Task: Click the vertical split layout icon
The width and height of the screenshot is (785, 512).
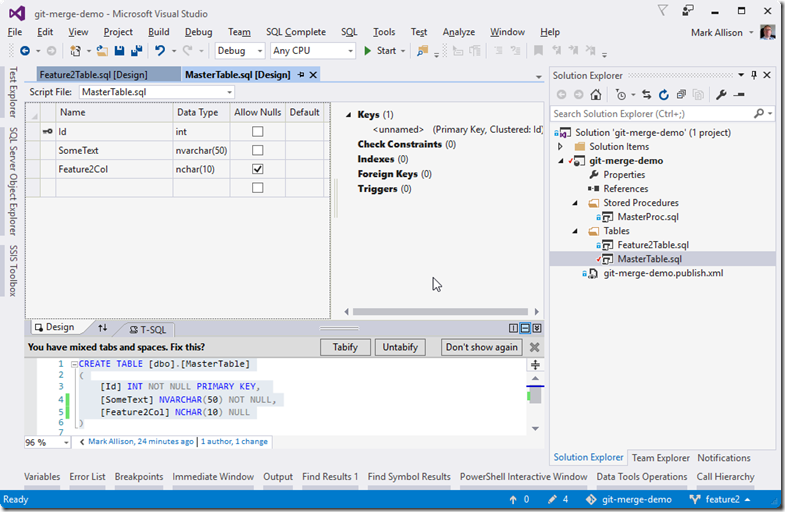Action: (x=513, y=328)
